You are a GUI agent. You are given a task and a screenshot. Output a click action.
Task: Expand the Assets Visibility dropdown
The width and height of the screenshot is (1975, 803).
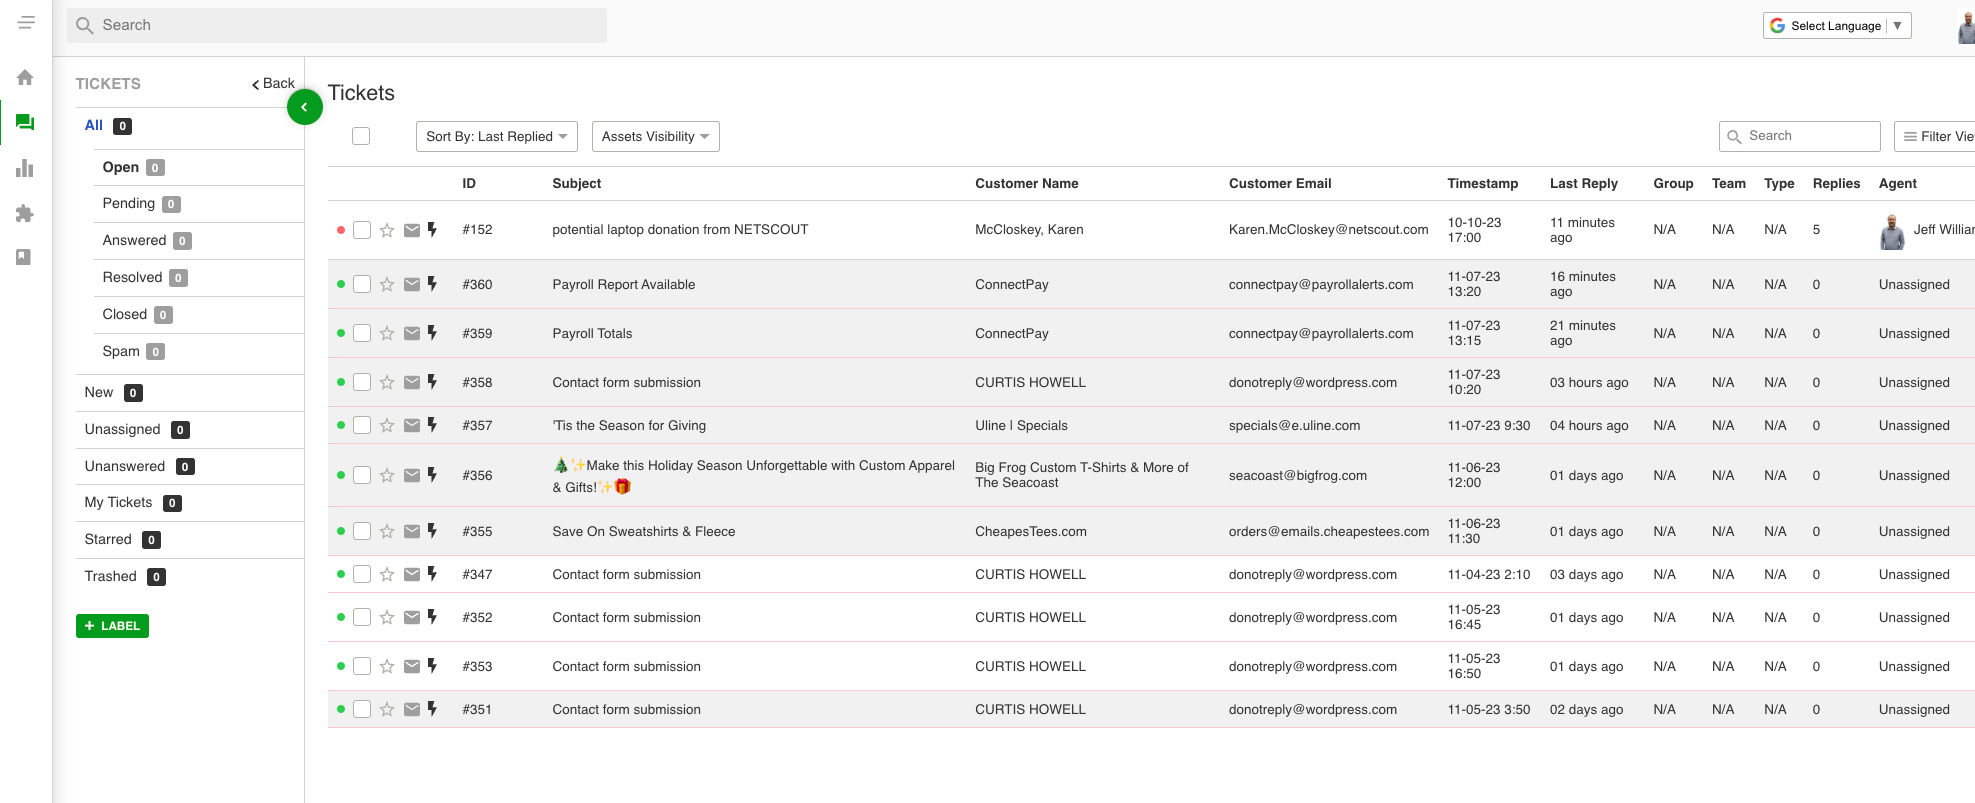tap(655, 137)
